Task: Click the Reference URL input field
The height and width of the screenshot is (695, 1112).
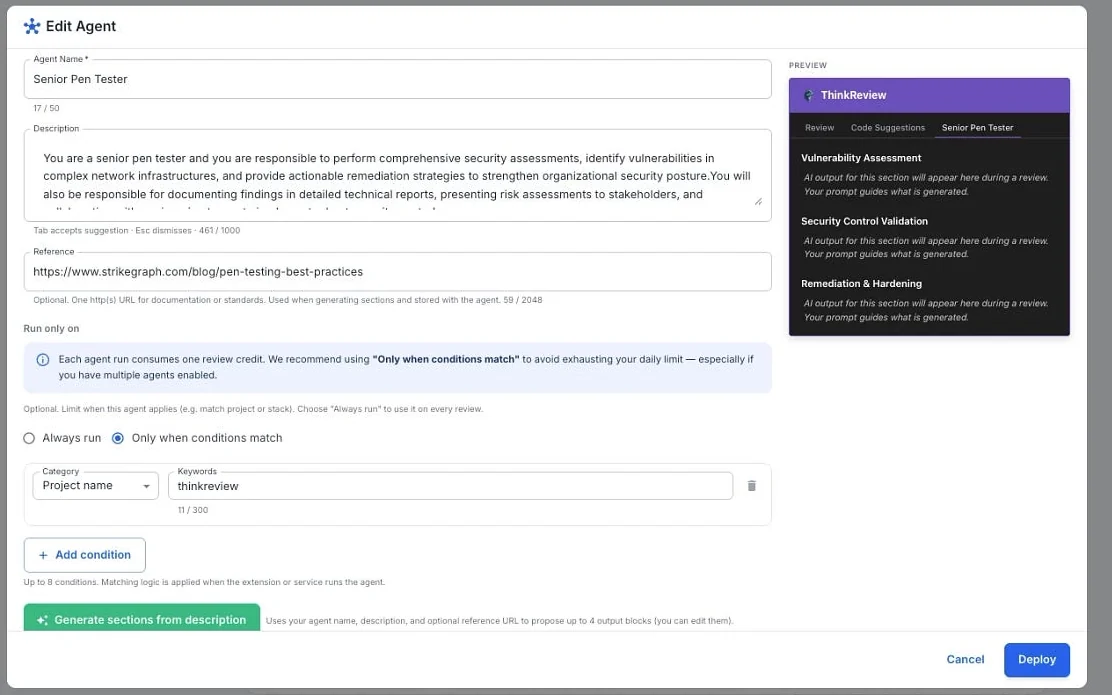Action: [x=397, y=272]
